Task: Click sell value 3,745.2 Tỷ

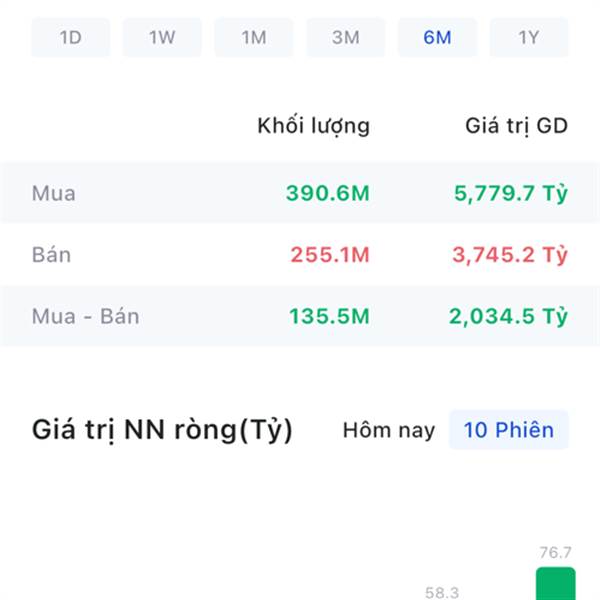Action: click(x=510, y=255)
